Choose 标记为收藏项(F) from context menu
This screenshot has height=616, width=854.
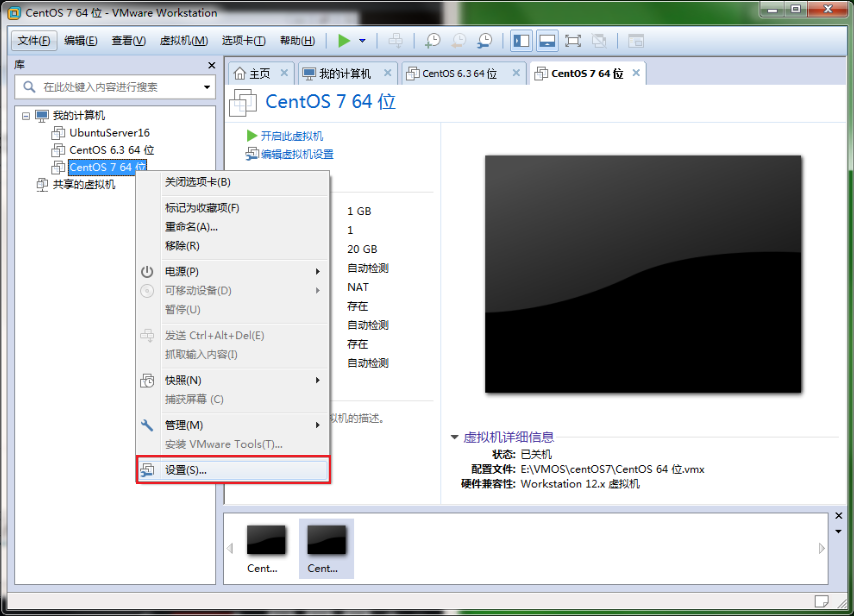[x=233, y=208]
